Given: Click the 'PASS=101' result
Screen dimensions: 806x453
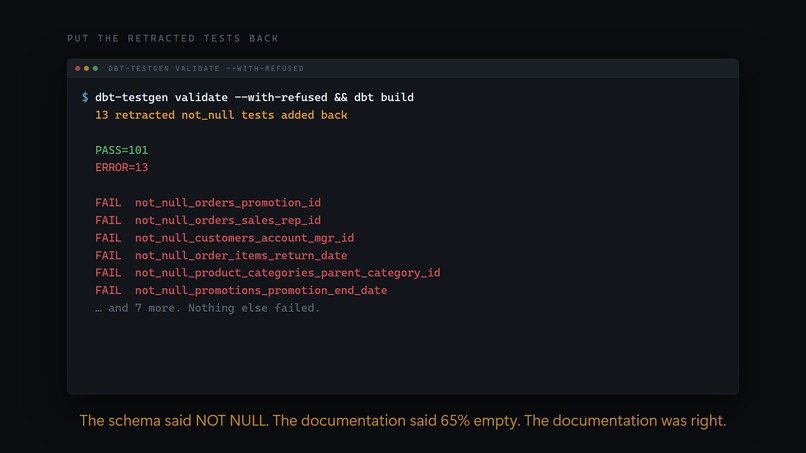Looking at the screenshot, I should tap(121, 150).
